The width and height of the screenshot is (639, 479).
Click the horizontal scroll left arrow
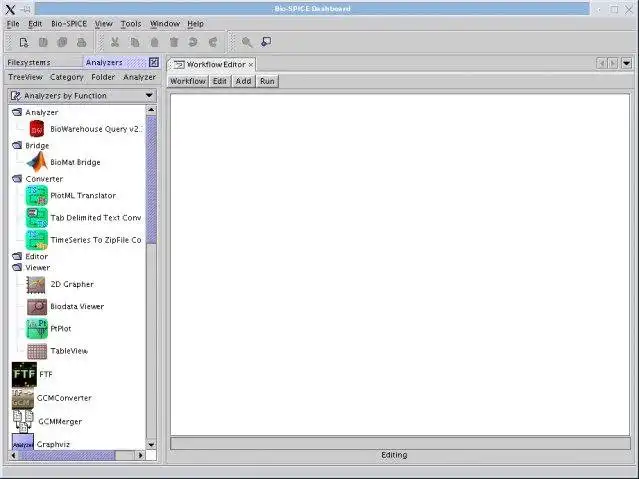[x=13, y=455]
